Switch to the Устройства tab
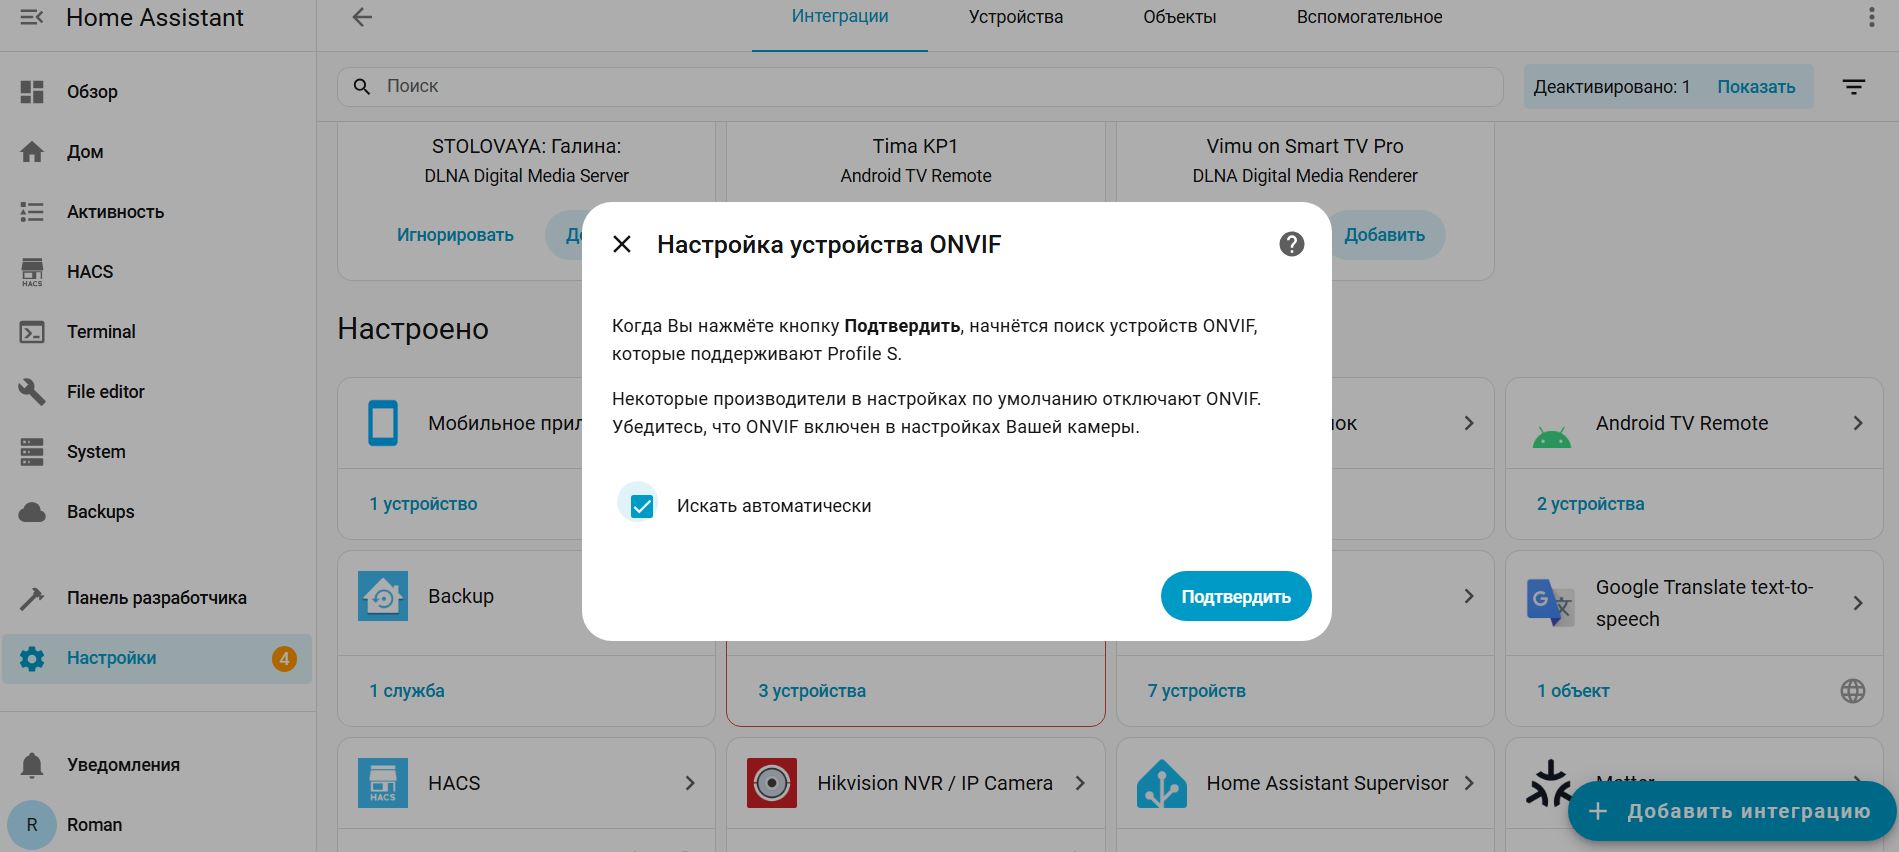Screen dimensions: 1899x852 (x=1015, y=17)
